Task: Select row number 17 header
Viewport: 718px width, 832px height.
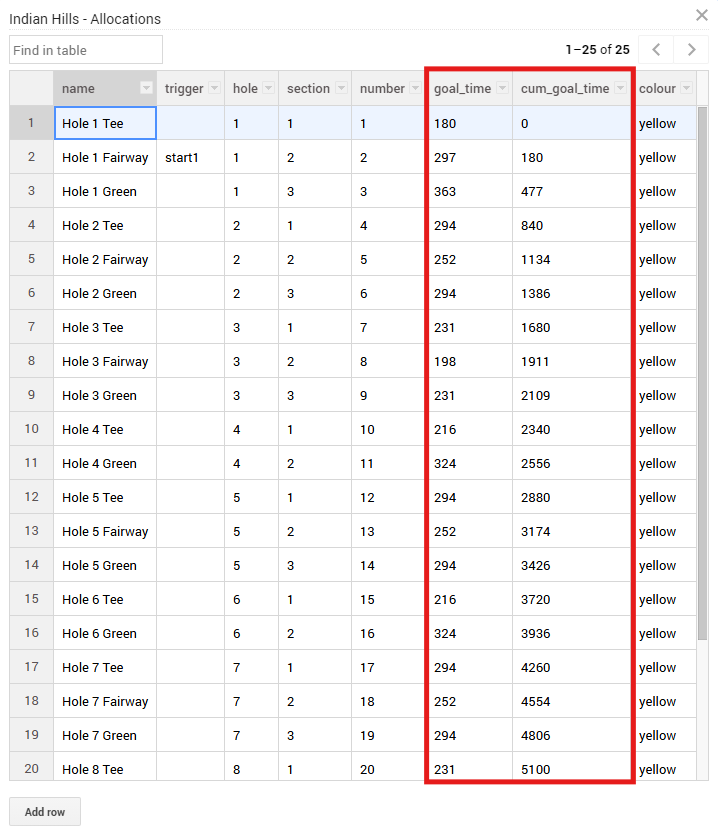Action: (32, 667)
